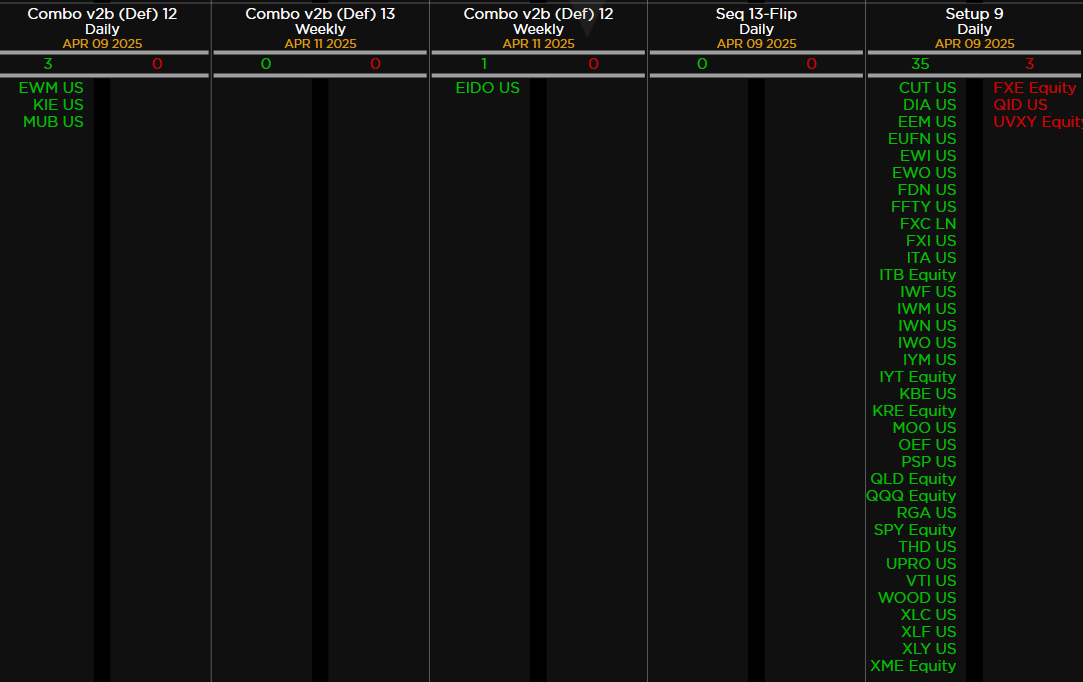This screenshot has height=682, width=1083.
Task: Click the FXI US ticker
Action: 931,241
